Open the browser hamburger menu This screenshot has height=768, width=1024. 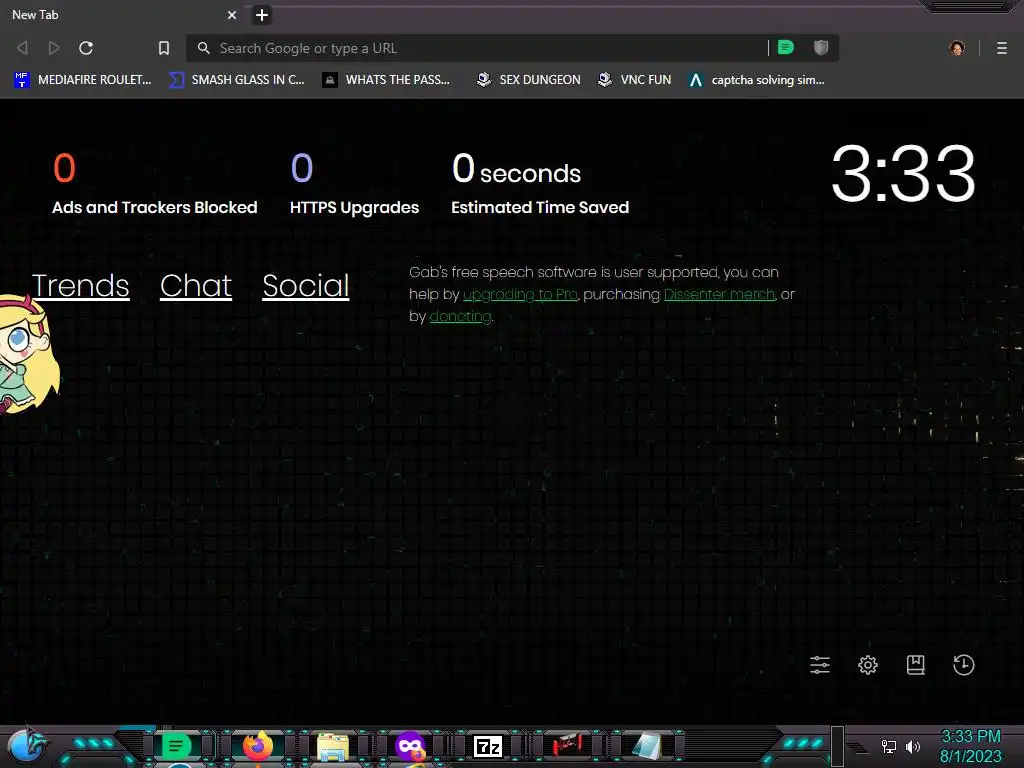click(x=1001, y=48)
